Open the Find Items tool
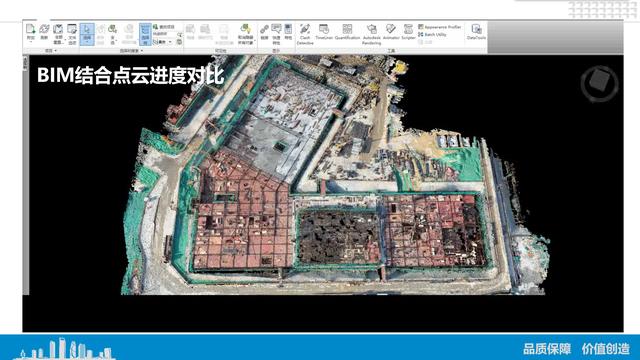Viewport: 640px width, 360px height. [x=164, y=27]
